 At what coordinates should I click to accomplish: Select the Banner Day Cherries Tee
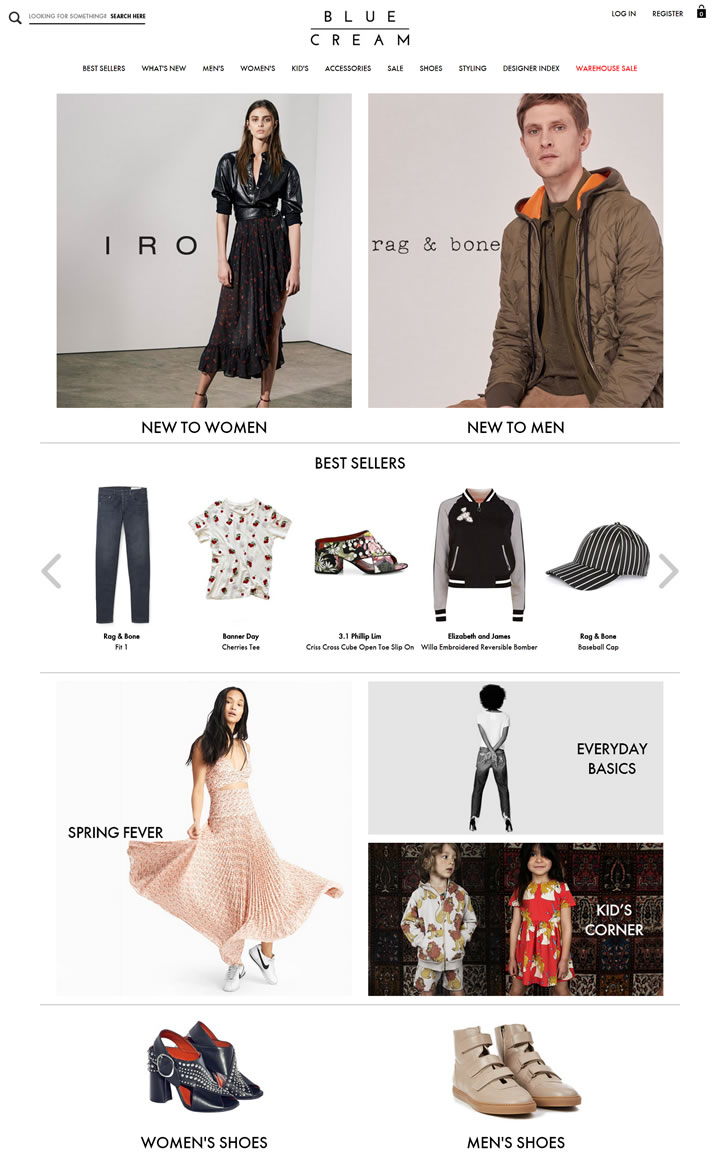(x=240, y=549)
